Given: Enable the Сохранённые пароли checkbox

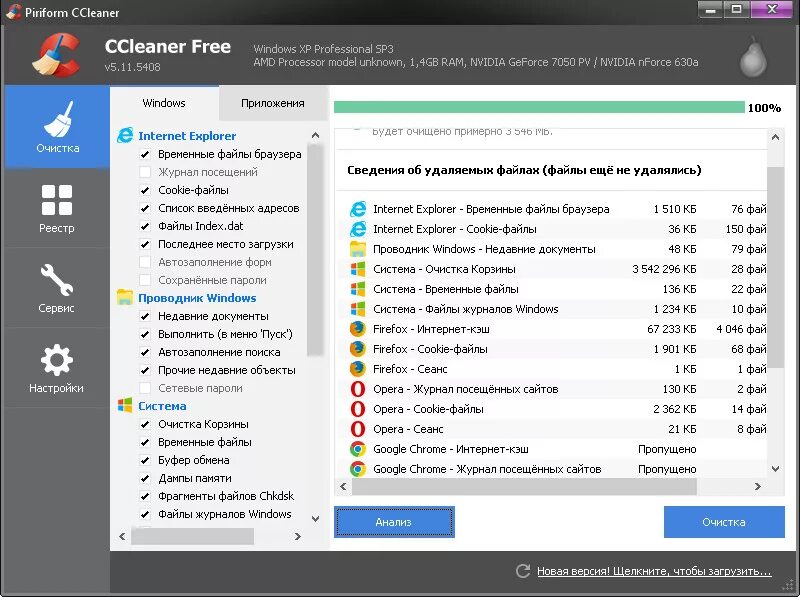Looking at the screenshot, I should point(145,280).
